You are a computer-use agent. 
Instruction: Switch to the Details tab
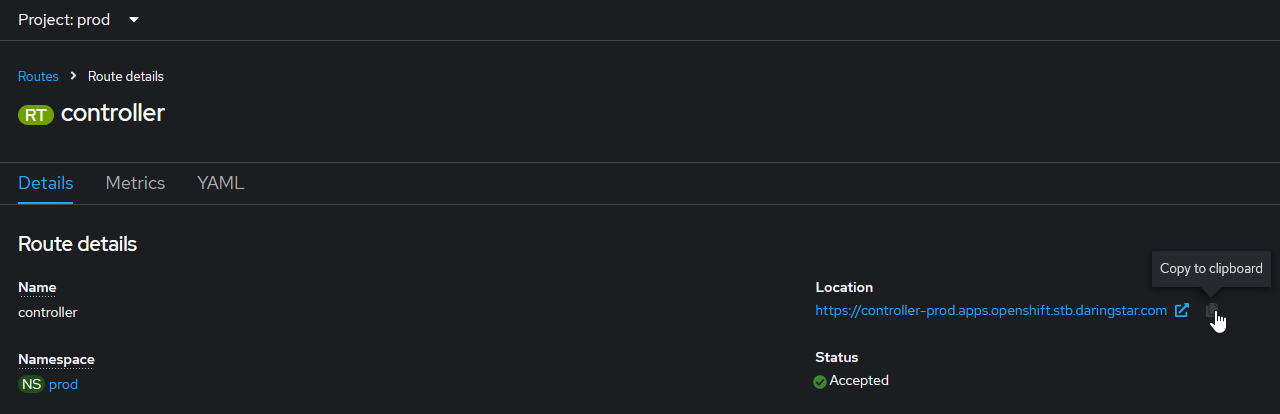pyautogui.click(x=46, y=183)
